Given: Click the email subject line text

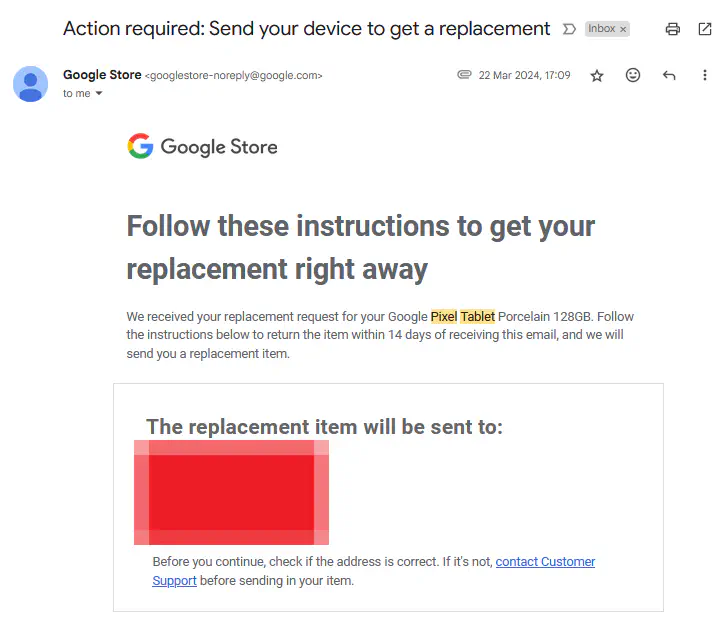Looking at the screenshot, I should (x=306, y=28).
